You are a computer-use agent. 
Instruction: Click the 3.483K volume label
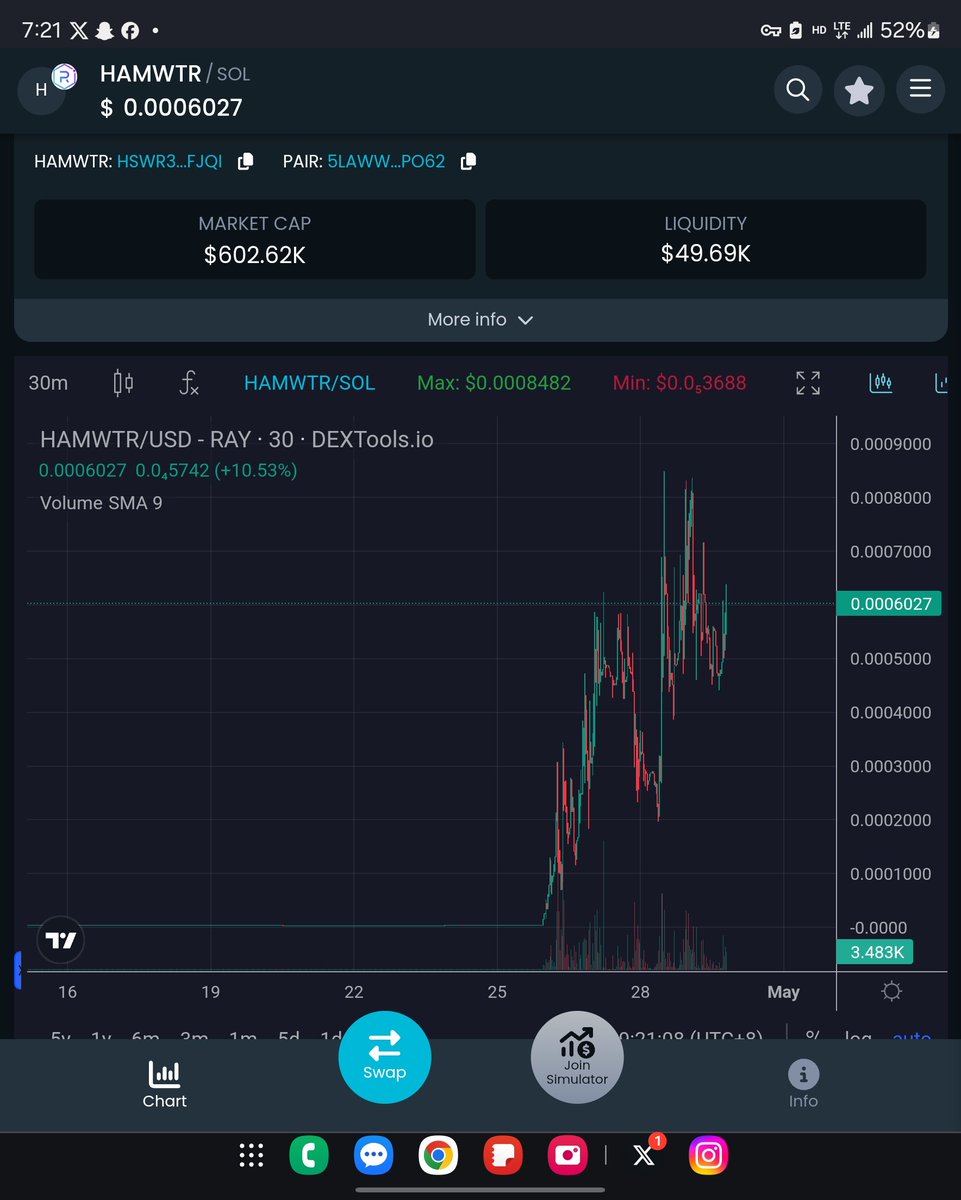(x=876, y=953)
